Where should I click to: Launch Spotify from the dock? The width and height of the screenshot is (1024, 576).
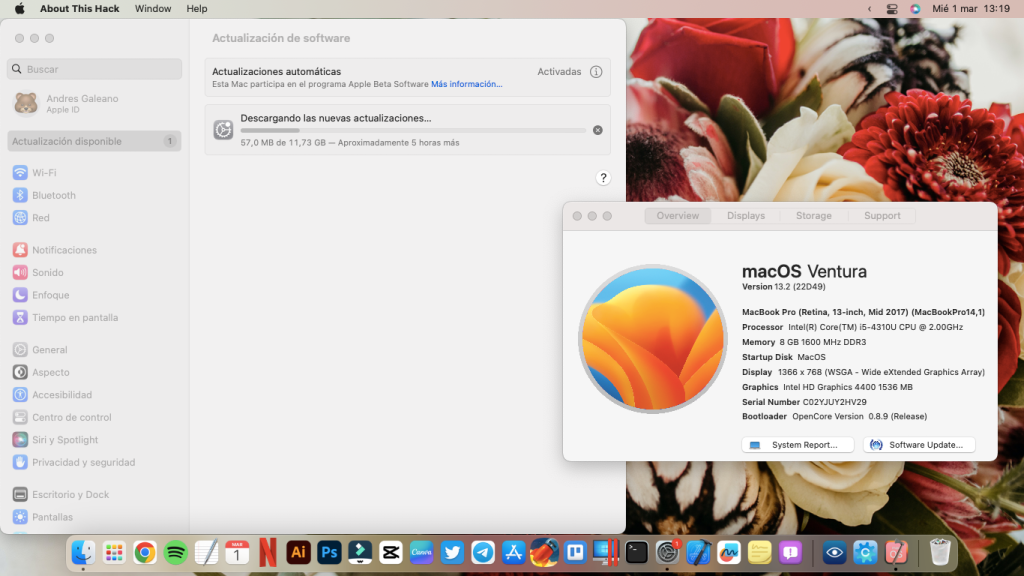pos(176,552)
